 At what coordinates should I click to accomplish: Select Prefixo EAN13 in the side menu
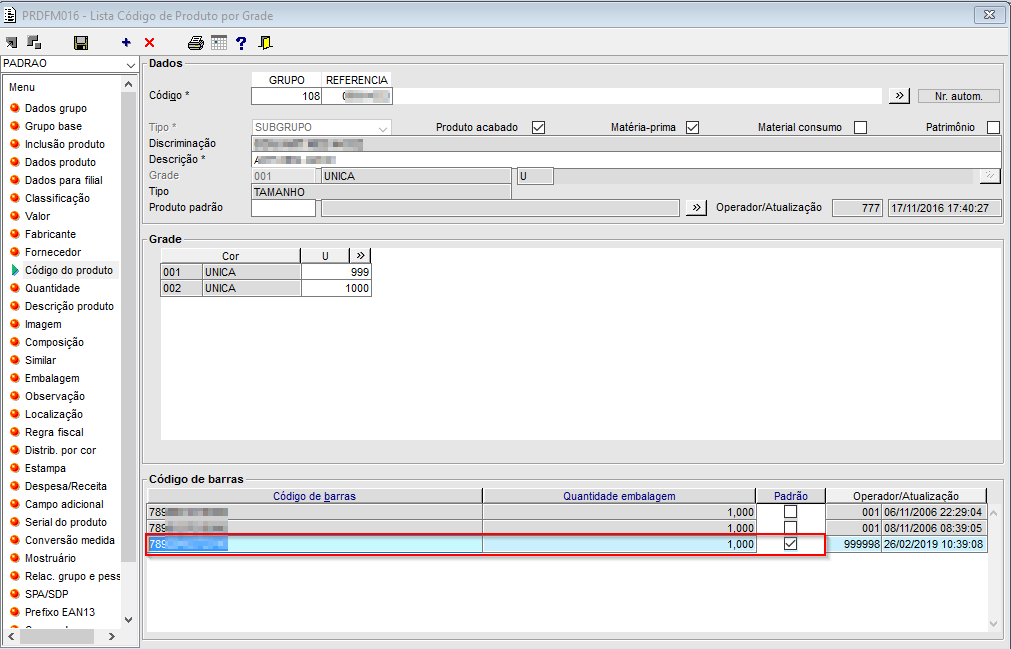[x=60, y=613]
